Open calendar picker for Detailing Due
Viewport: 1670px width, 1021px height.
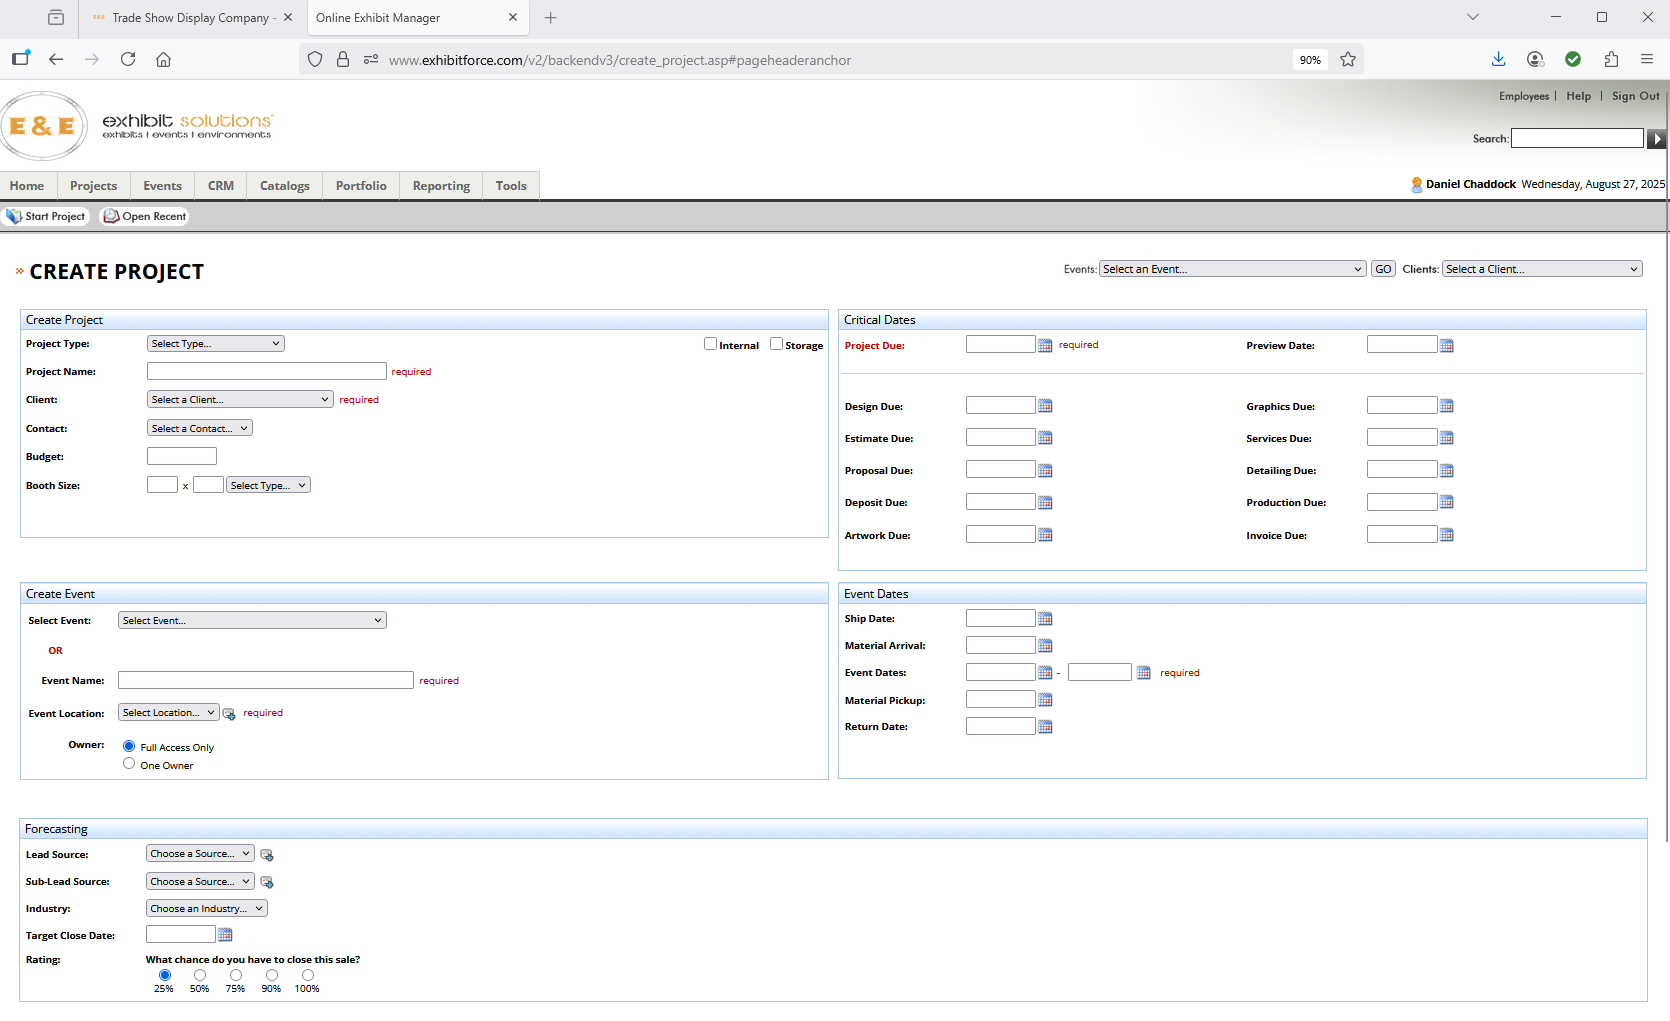pos(1446,470)
